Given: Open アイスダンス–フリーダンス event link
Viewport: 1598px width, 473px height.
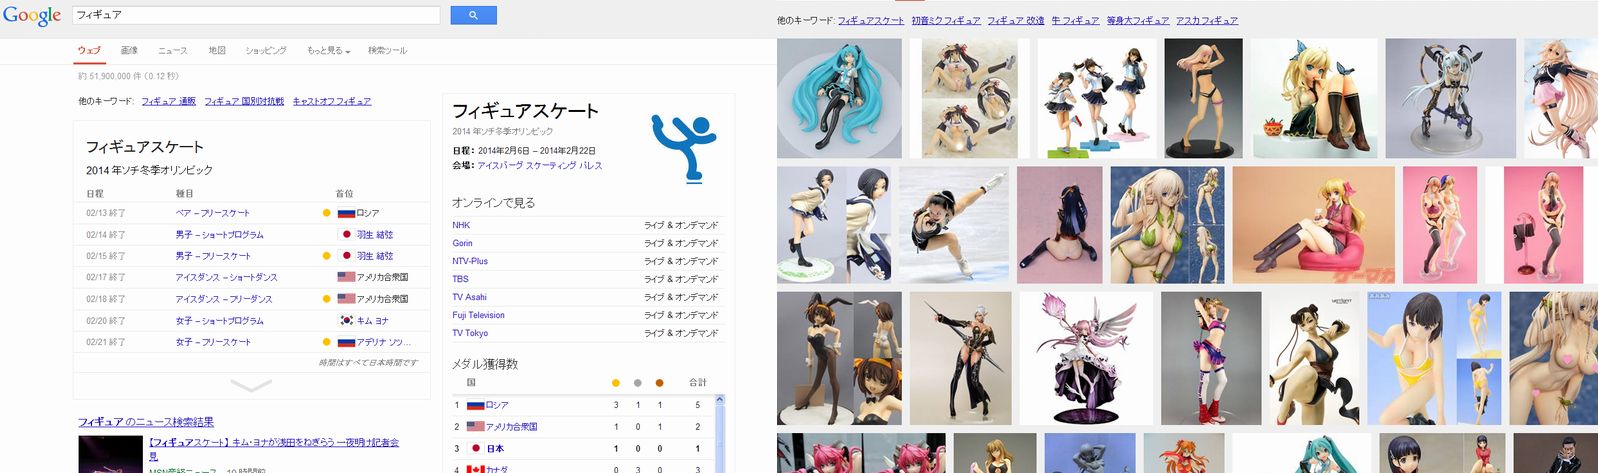Looking at the screenshot, I should 224,299.
